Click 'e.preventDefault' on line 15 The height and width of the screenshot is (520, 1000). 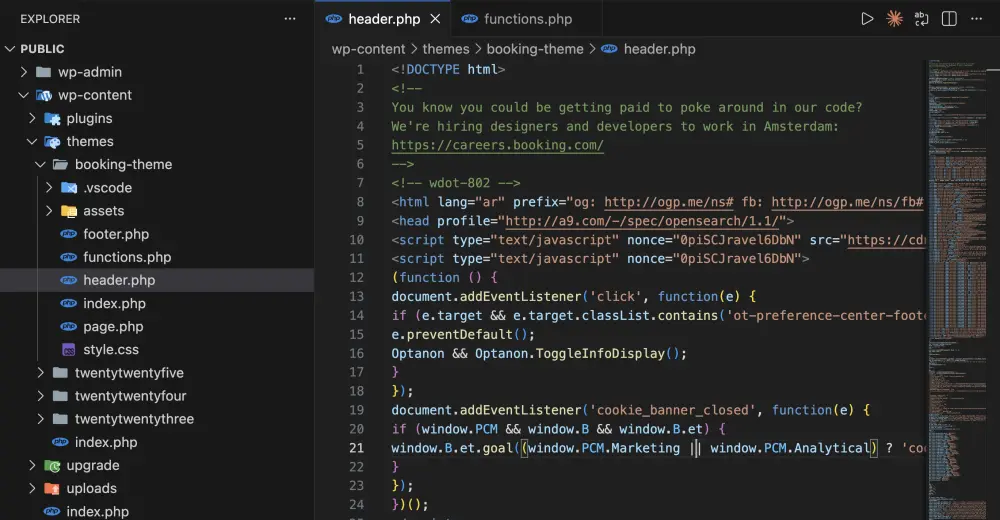tap(452, 334)
